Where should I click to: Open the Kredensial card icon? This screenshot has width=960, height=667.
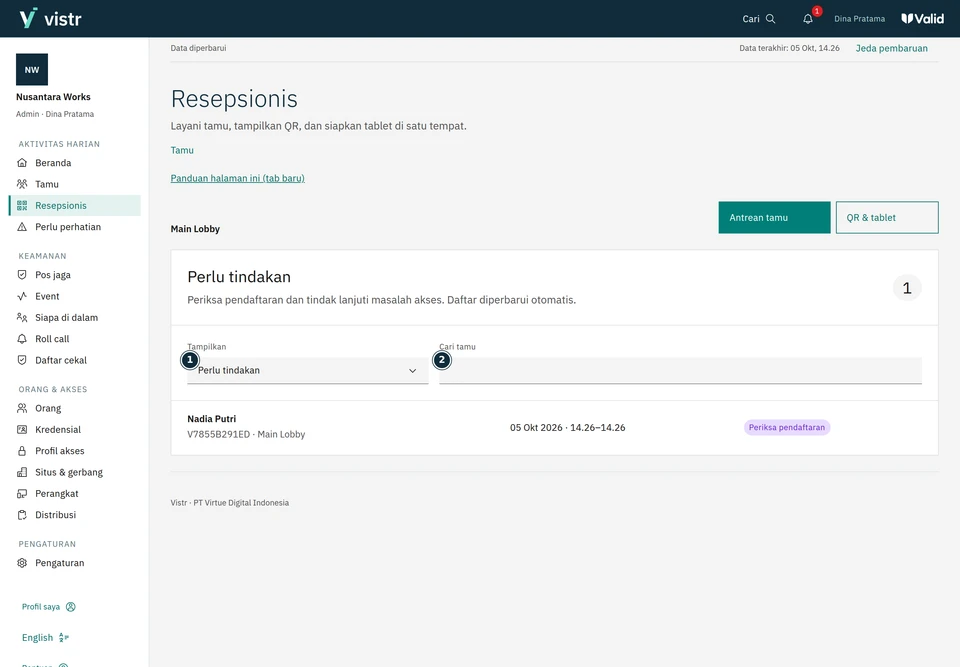[x=22, y=429]
